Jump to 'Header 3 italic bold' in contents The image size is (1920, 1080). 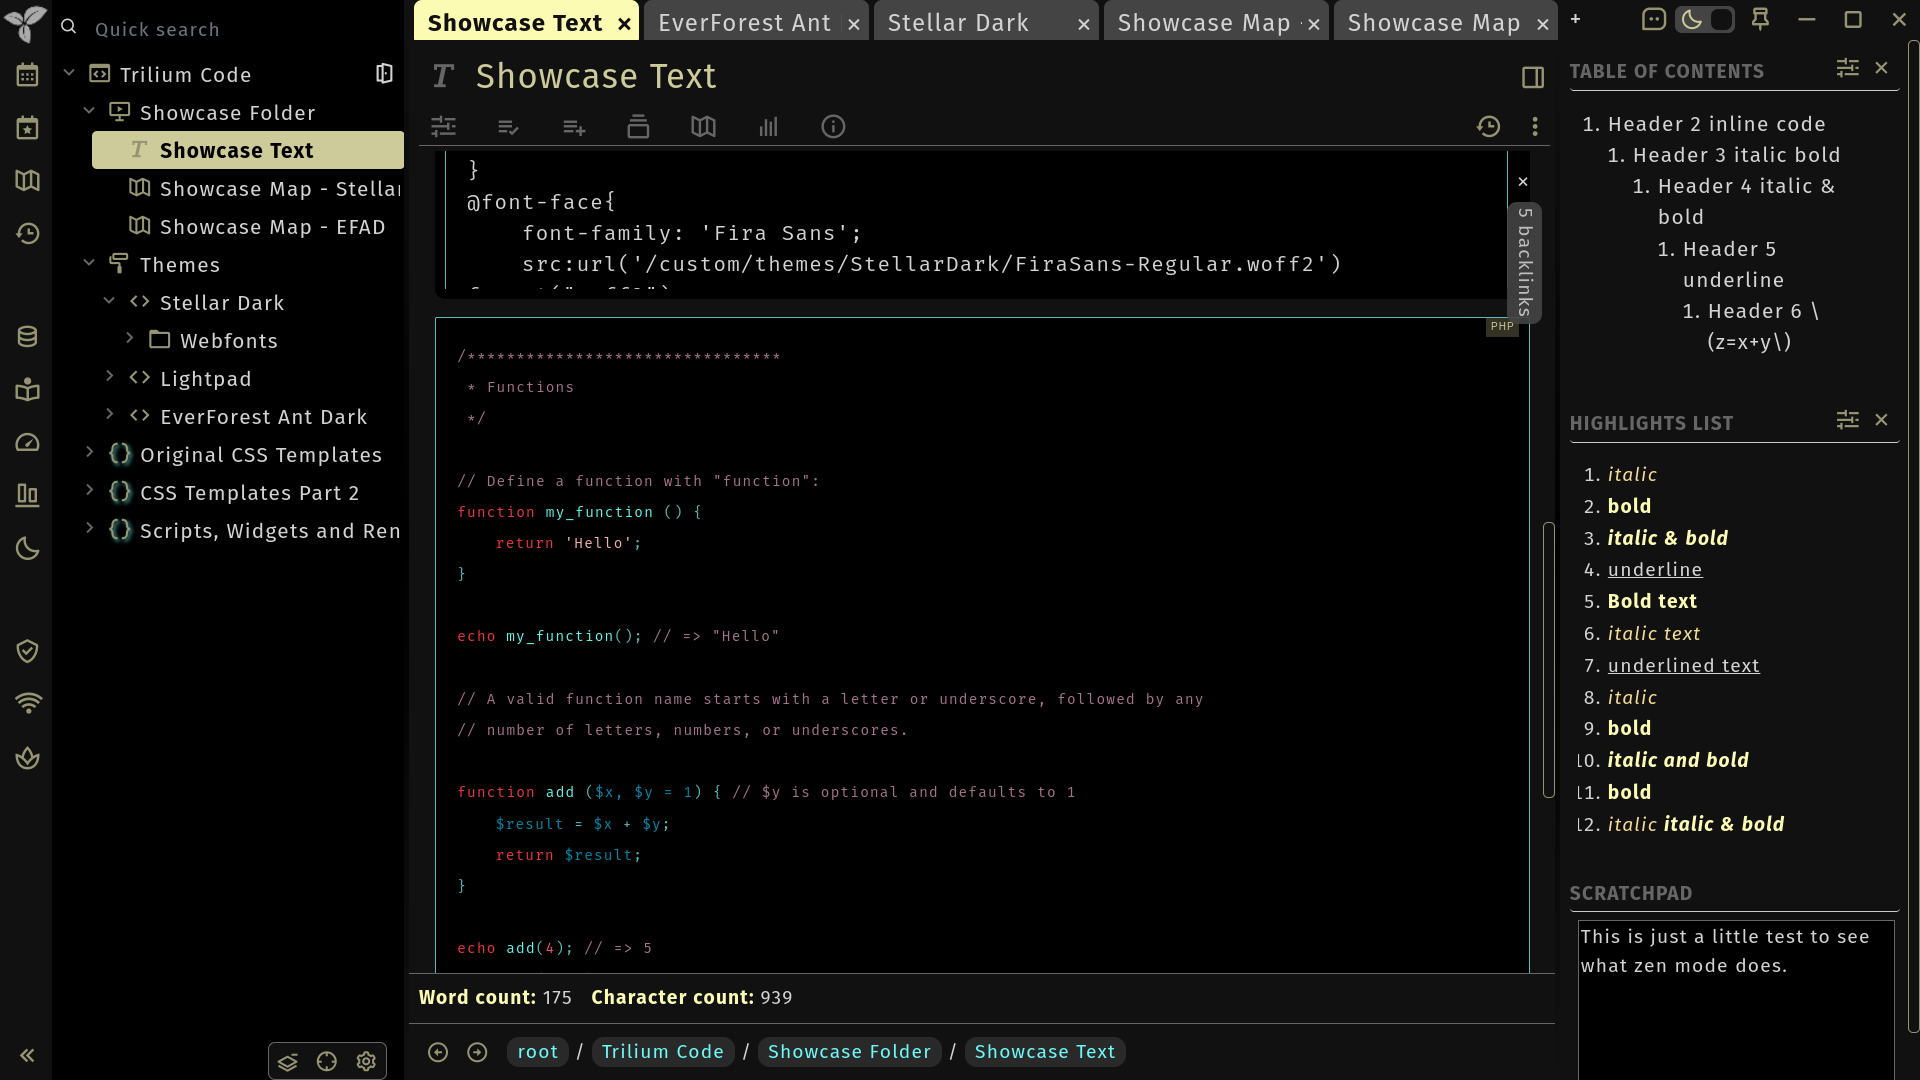pyautogui.click(x=1736, y=155)
